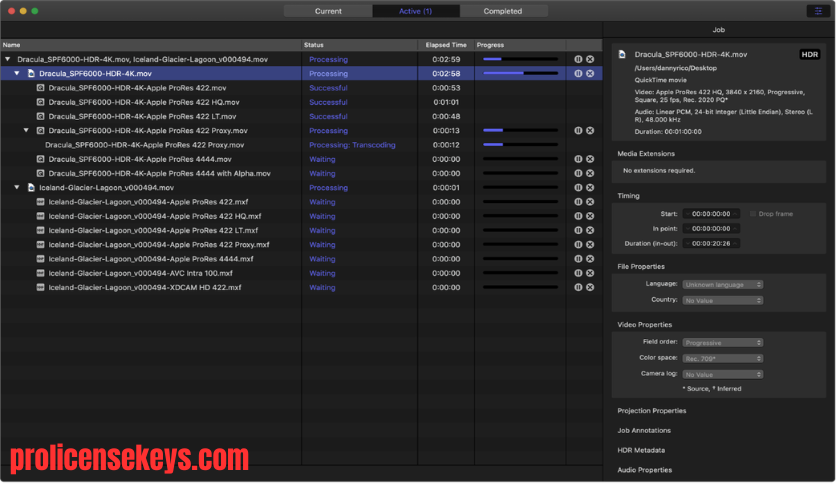Cancel the Iceland ProRes 422 Proxy.mxf output
The width and height of the screenshot is (836, 484).
click(590, 245)
